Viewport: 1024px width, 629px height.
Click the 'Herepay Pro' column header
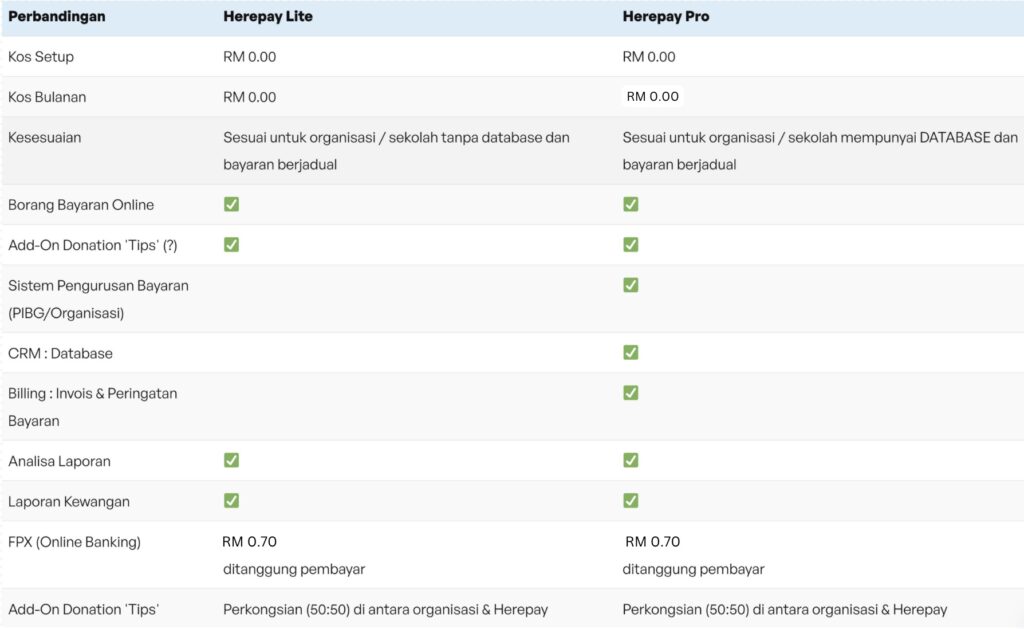pyautogui.click(x=665, y=16)
